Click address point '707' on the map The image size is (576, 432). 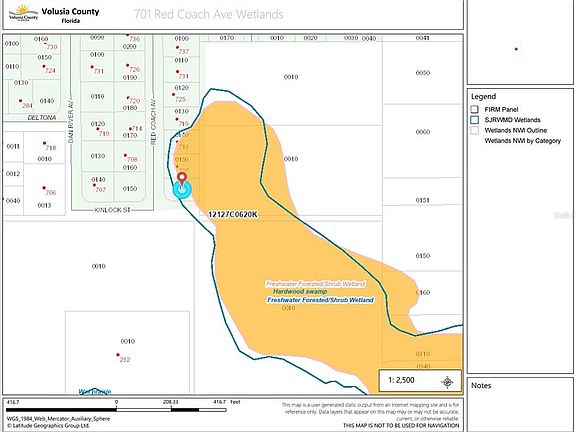(x=100, y=190)
